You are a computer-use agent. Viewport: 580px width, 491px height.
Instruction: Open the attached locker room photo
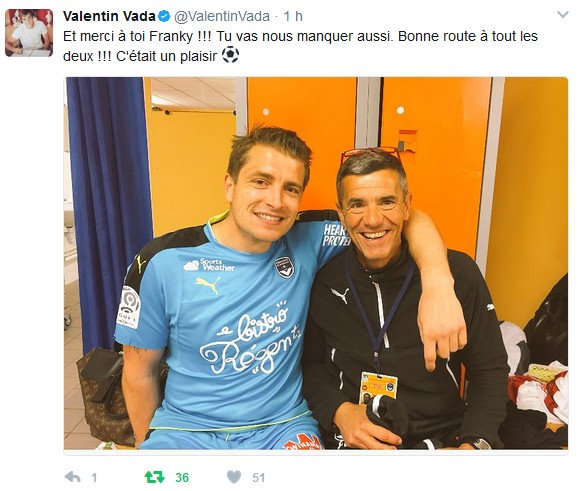pyautogui.click(x=316, y=263)
